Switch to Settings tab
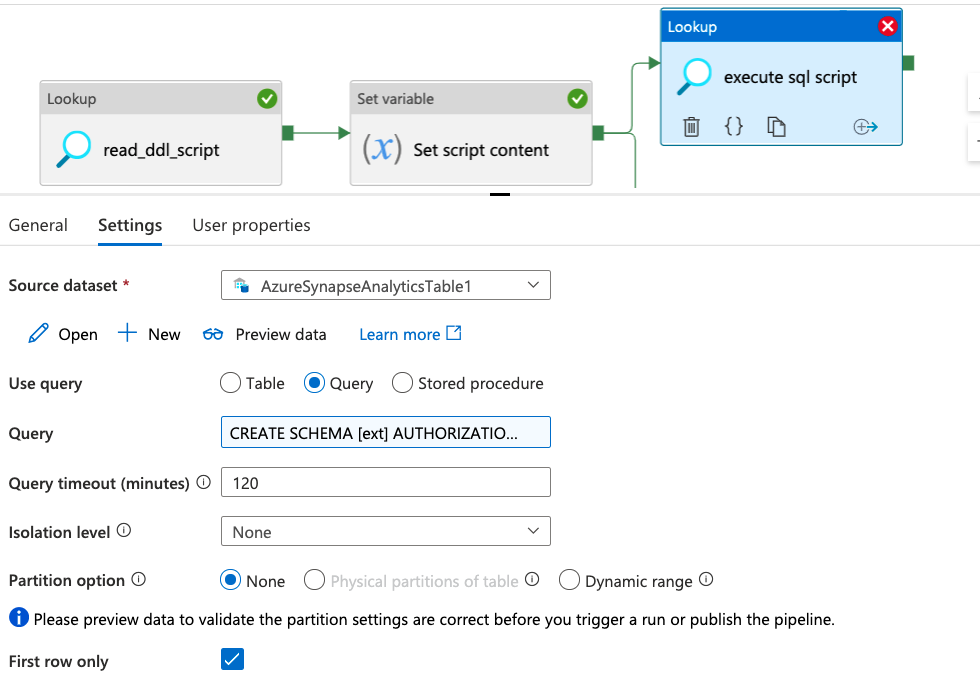980x687 pixels. (x=130, y=225)
